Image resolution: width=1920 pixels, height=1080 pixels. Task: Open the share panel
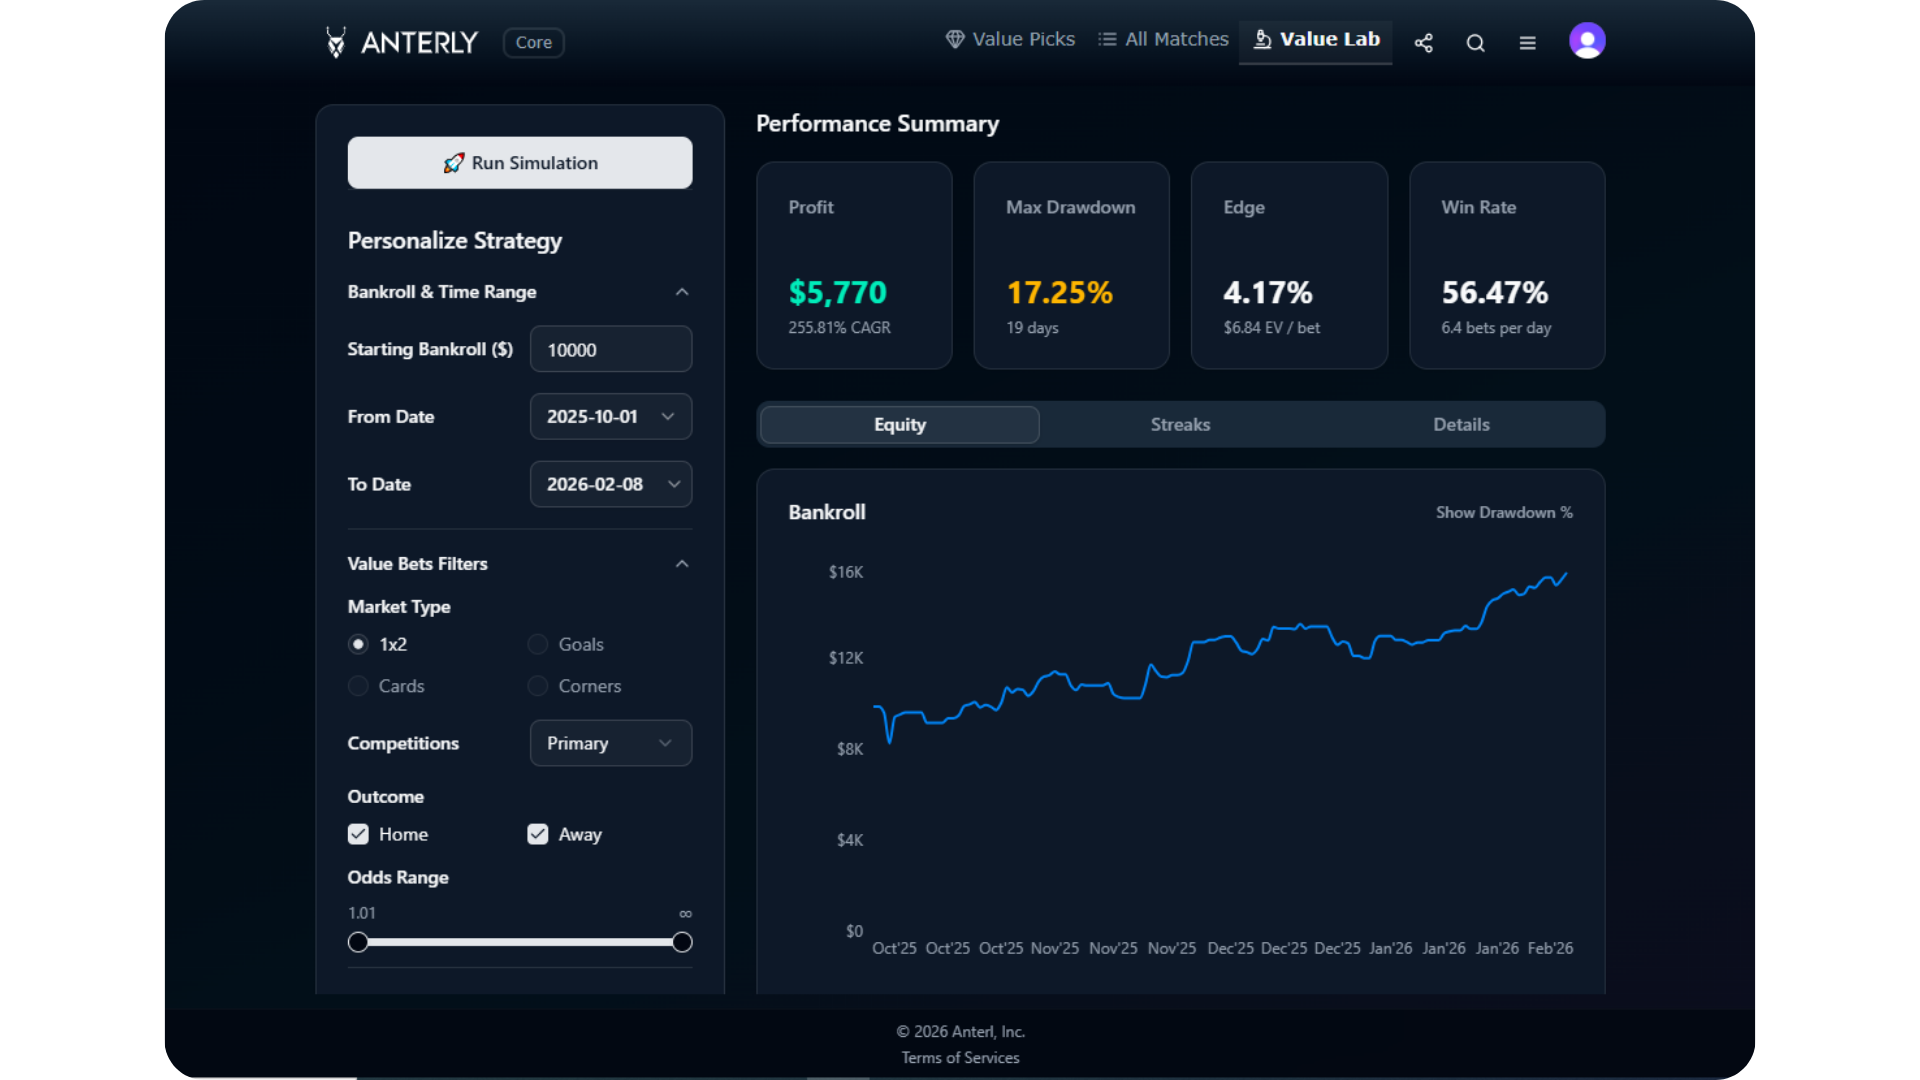pos(1423,43)
